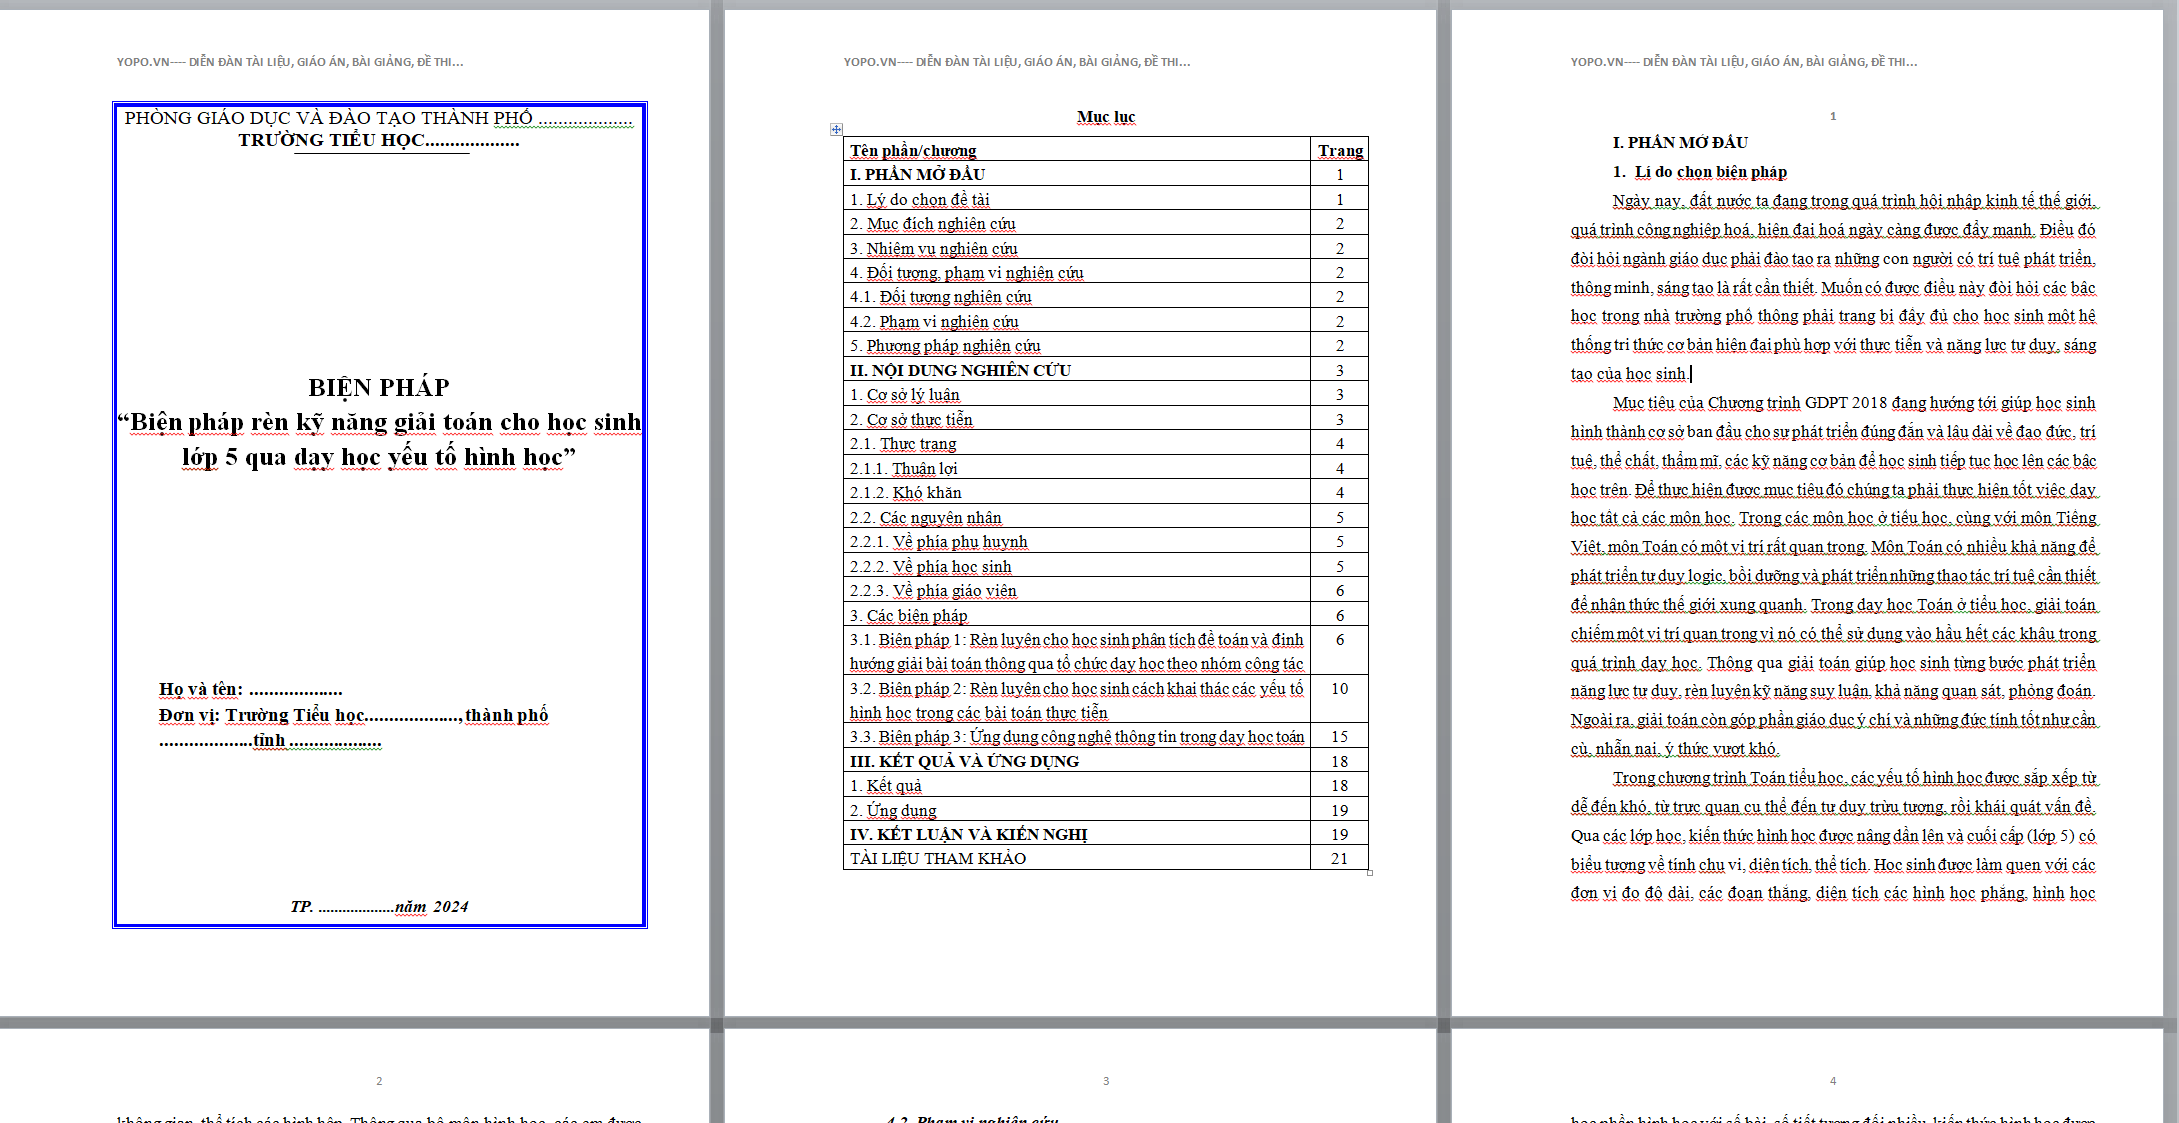
Task: Click the 'Mục lục' heading
Action: (x=1106, y=117)
